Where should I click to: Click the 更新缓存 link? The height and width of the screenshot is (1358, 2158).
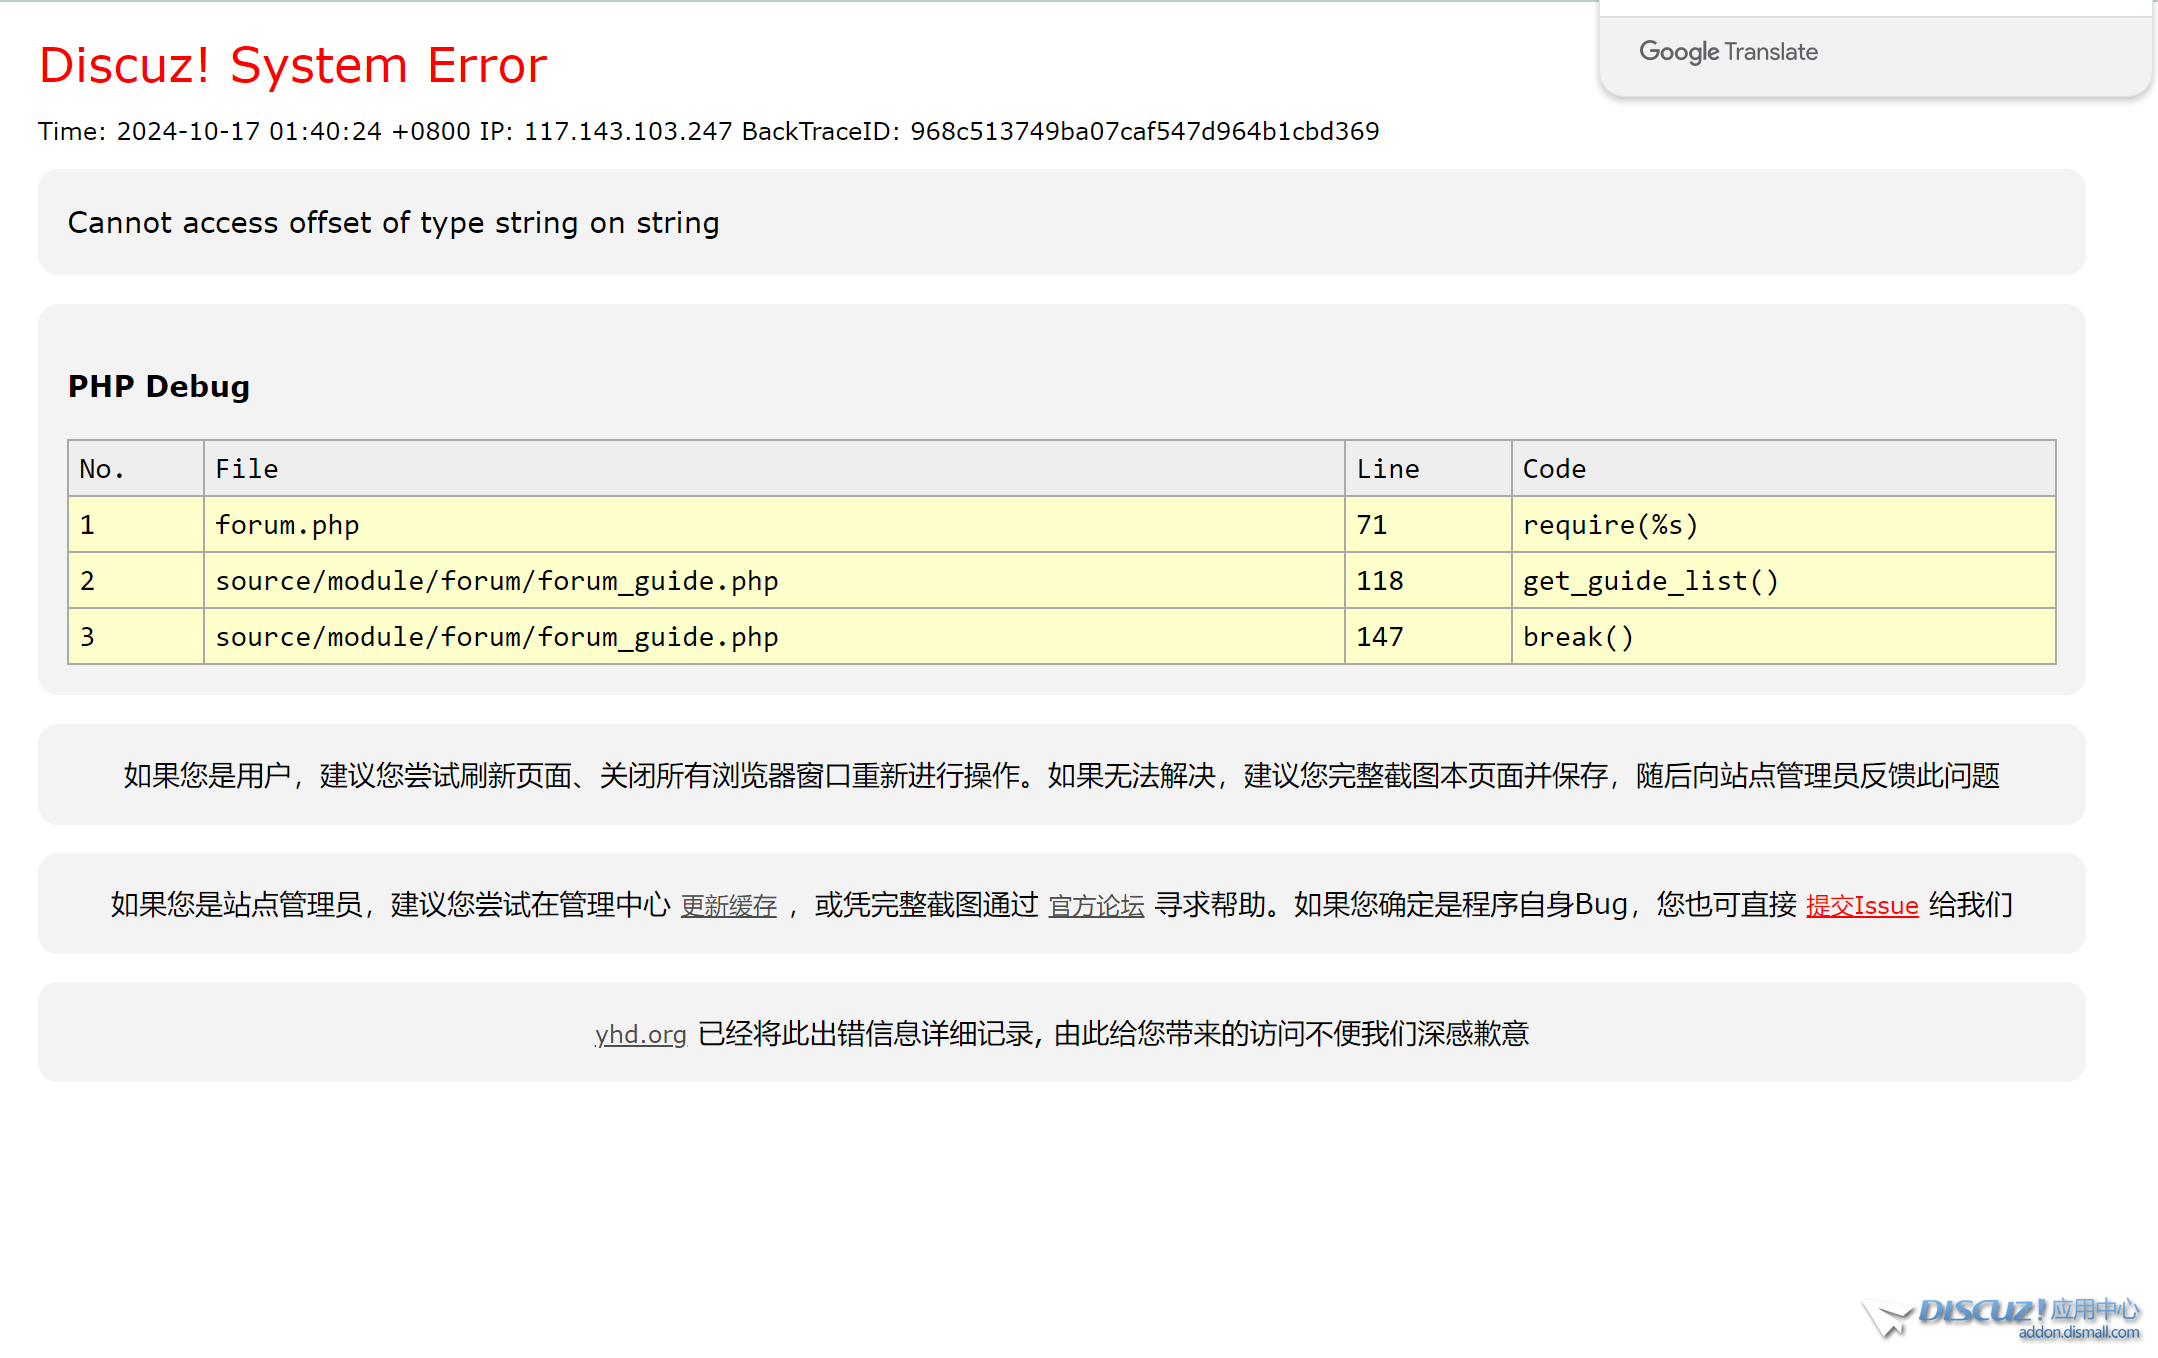(728, 906)
